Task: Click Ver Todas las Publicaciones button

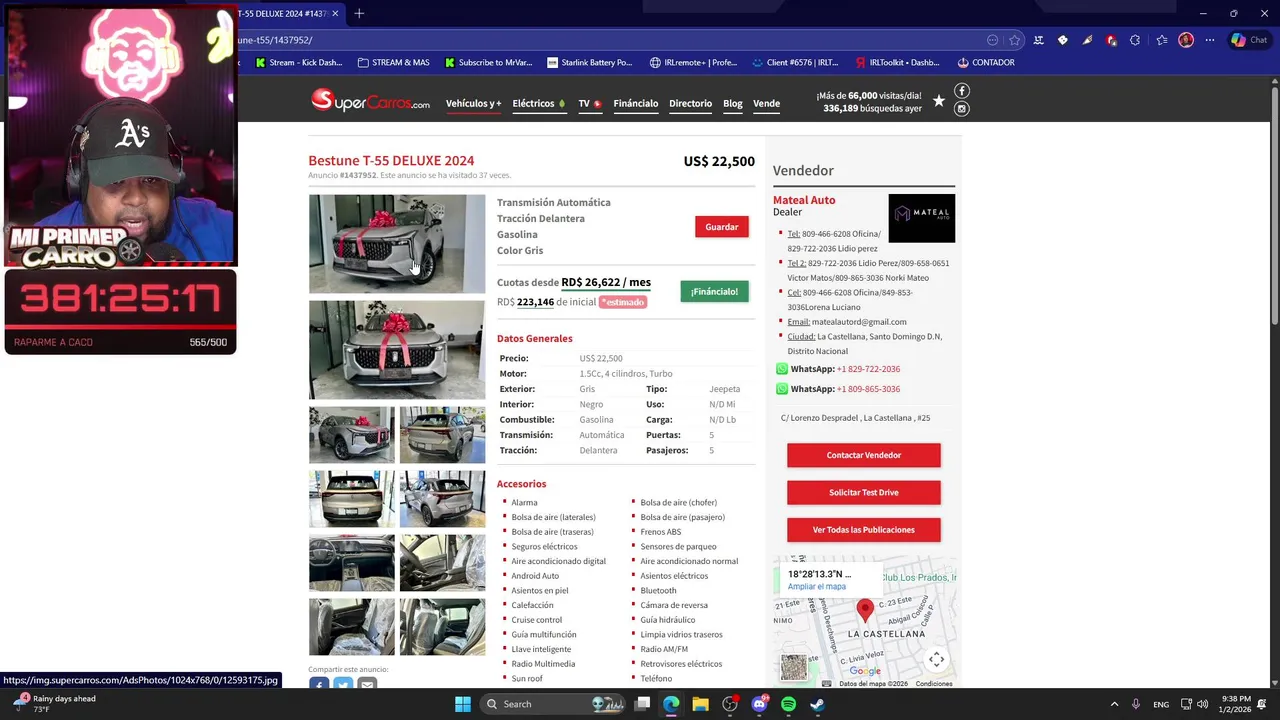Action: (864, 530)
